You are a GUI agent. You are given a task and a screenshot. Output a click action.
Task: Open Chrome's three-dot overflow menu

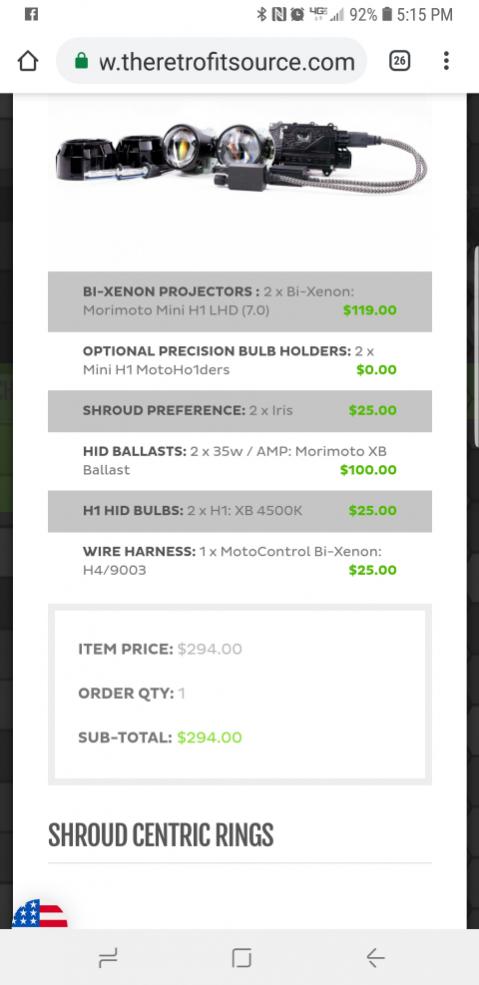446,61
